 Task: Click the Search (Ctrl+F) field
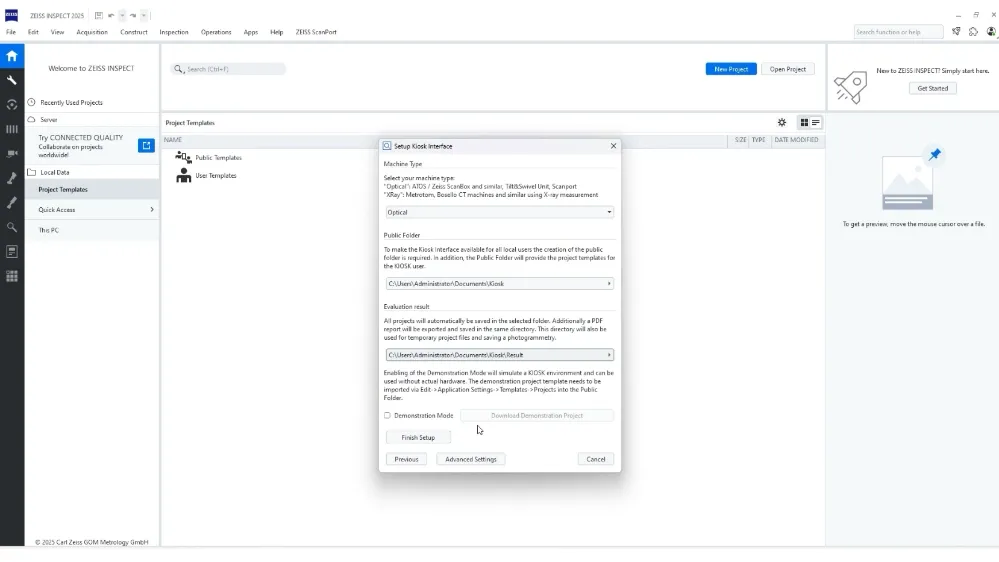[228, 69]
